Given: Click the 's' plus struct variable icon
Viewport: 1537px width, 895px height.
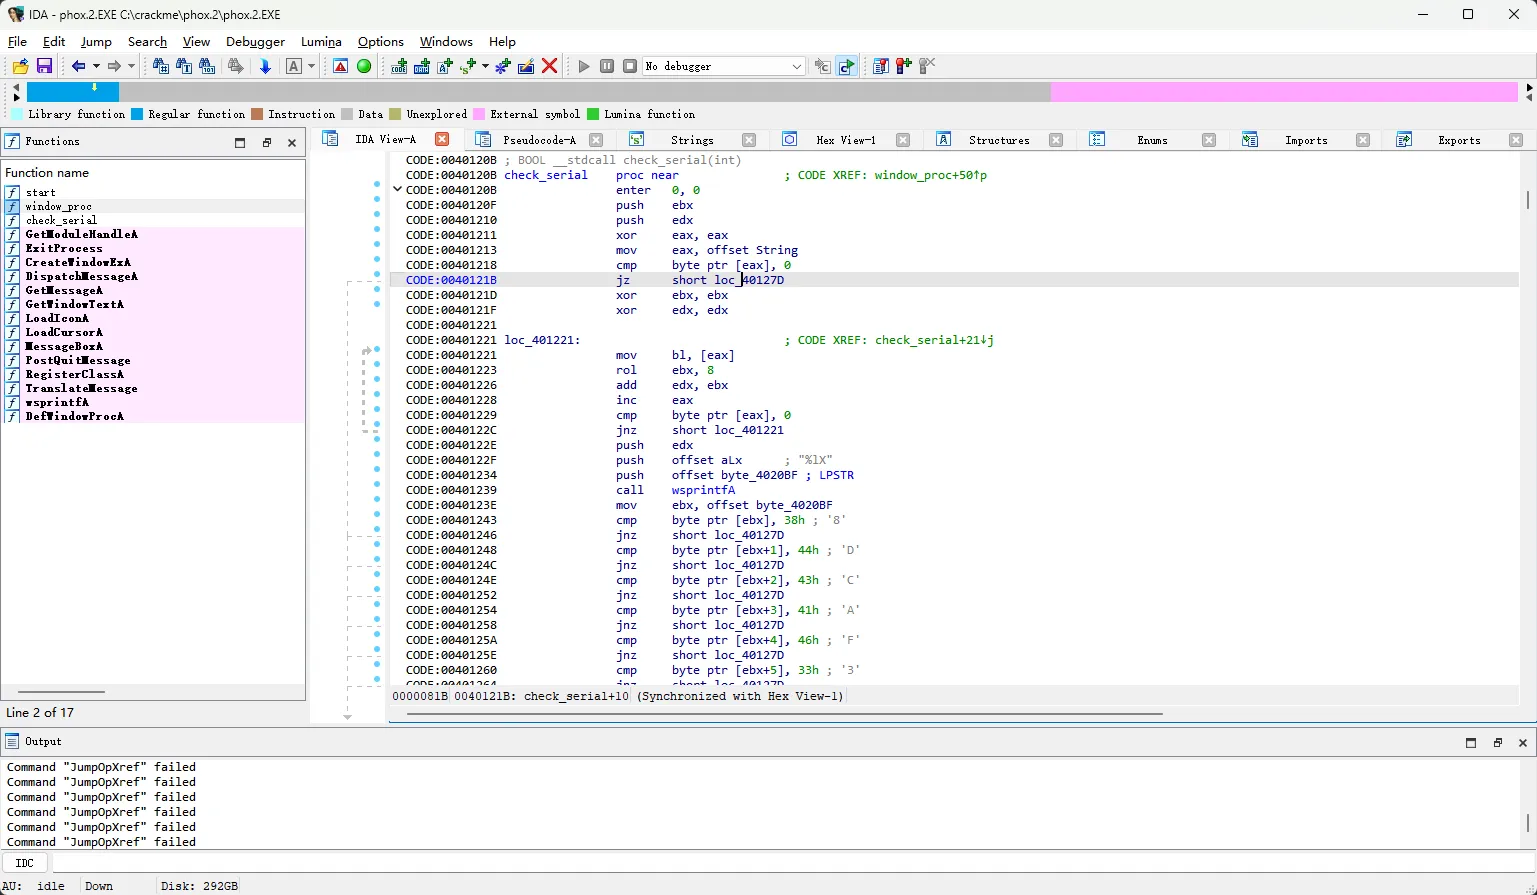Looking at the screenshot, I should tap(468, 66).
